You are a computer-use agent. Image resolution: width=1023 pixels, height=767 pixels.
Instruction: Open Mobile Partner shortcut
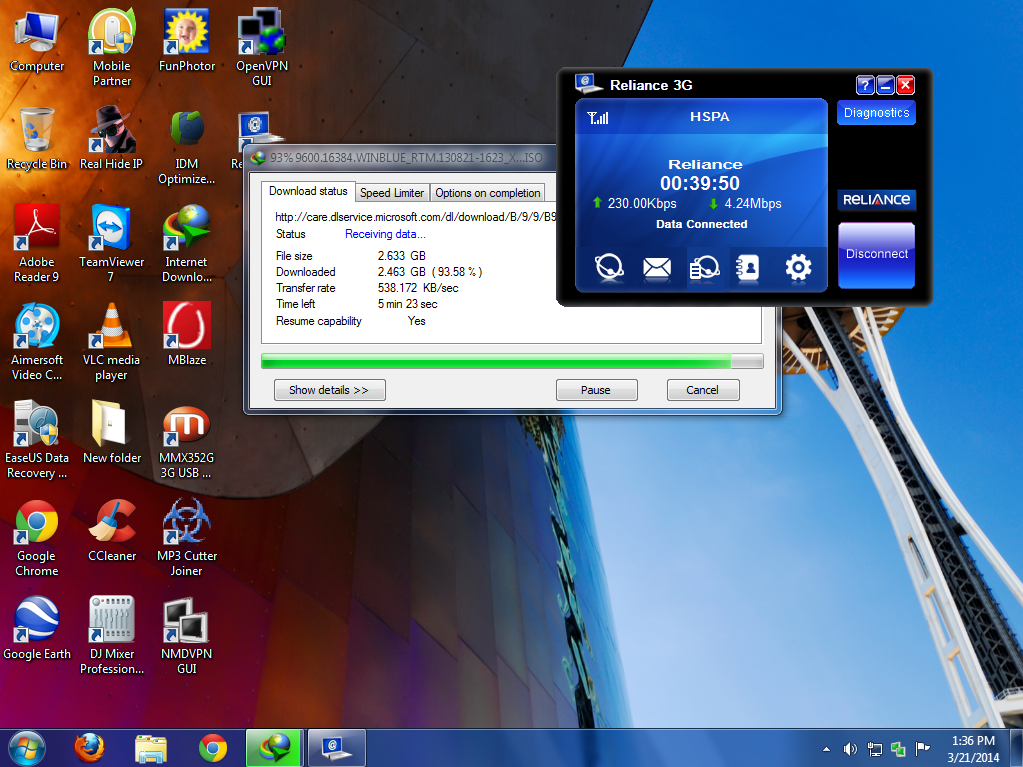coord(112,48)
